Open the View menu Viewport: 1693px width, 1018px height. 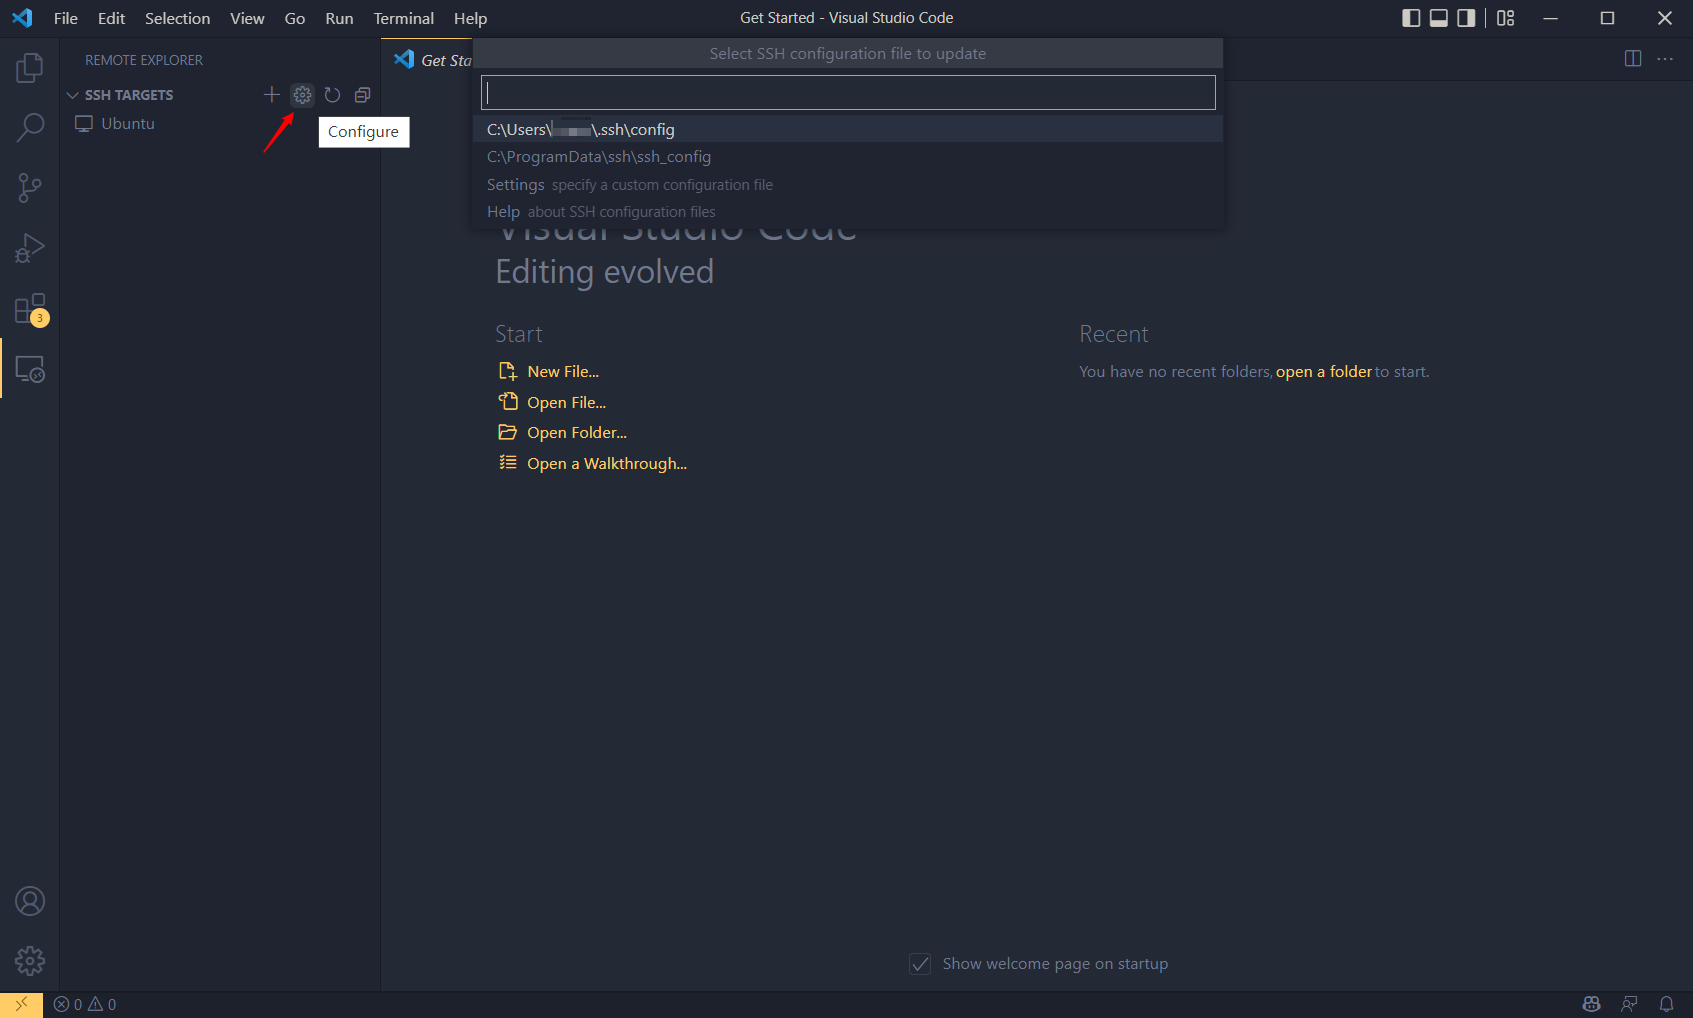click(x=247, y=18)
